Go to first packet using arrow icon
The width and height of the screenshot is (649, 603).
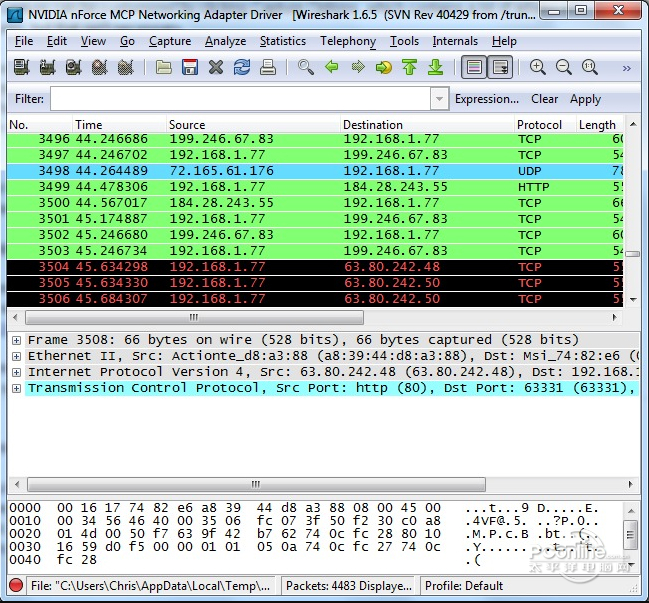pos(409,68)
